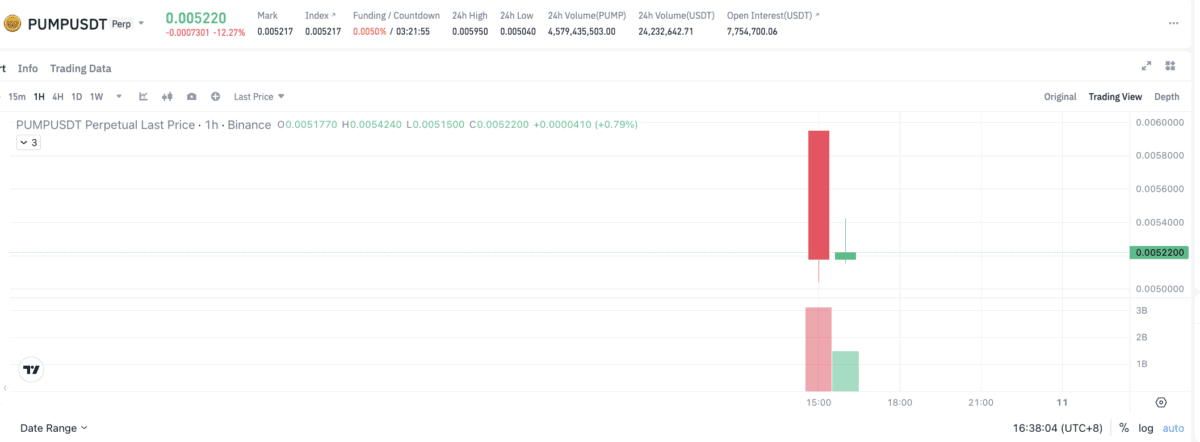Click the 24h Low value 0.005040
The height and width of the screenshot is (442, 1200).
coord(518,32)
